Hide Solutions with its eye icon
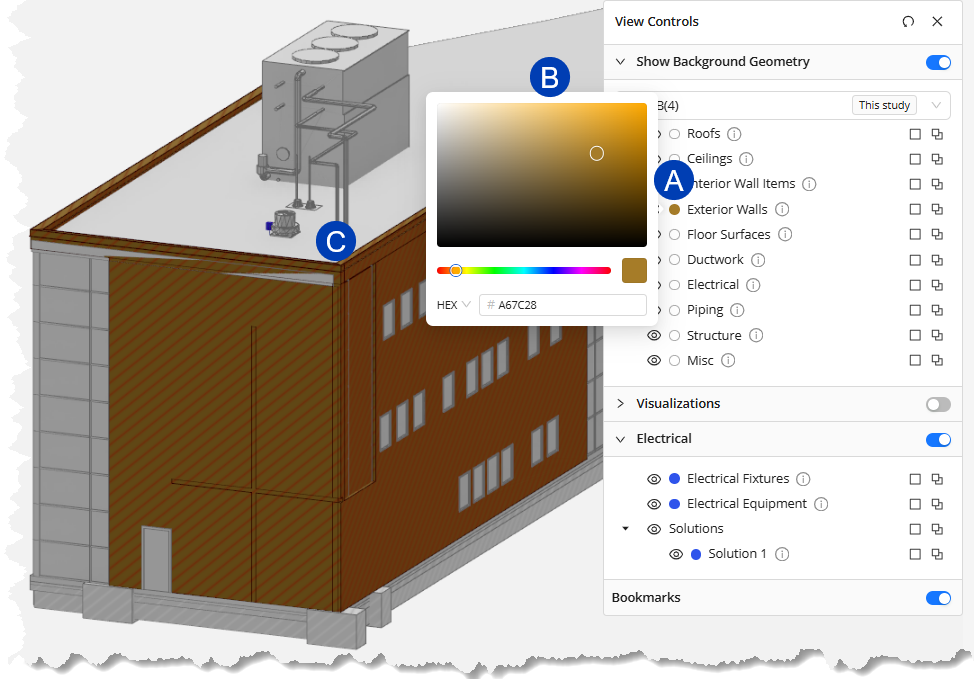The height and width of the screenshot is (679, 974). [653, 529]
